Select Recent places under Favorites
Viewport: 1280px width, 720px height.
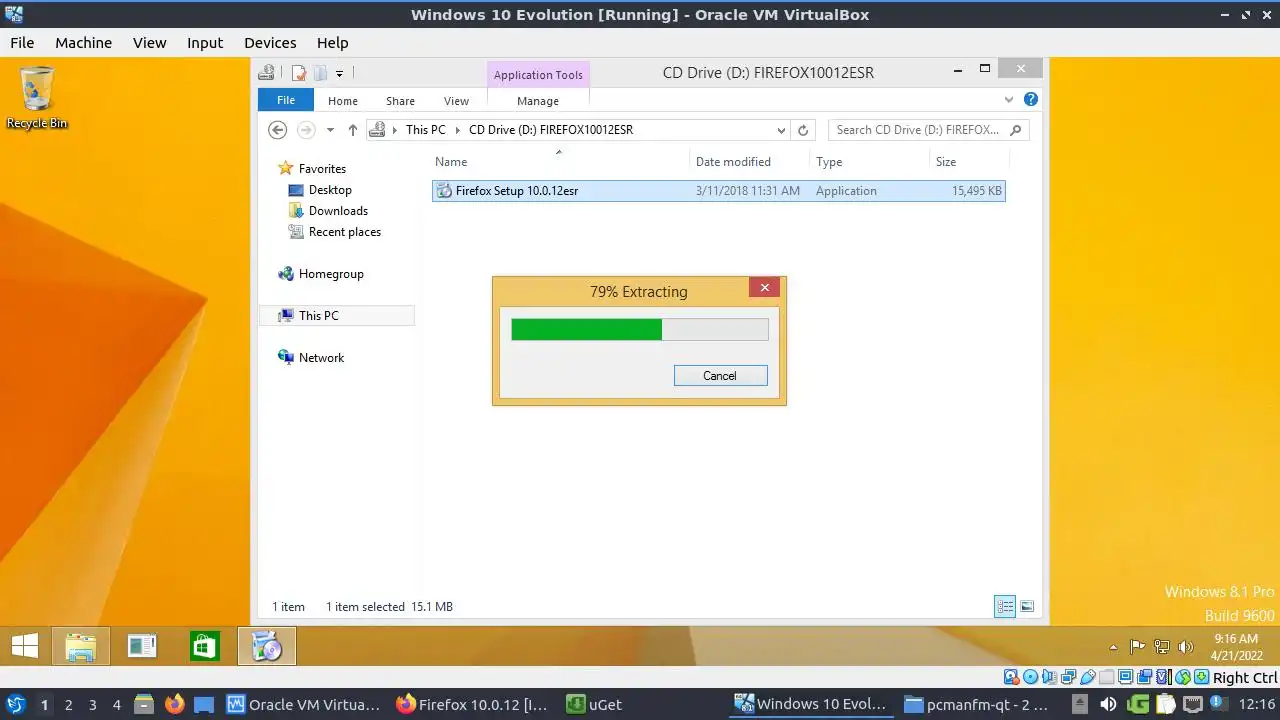(334, 232)
